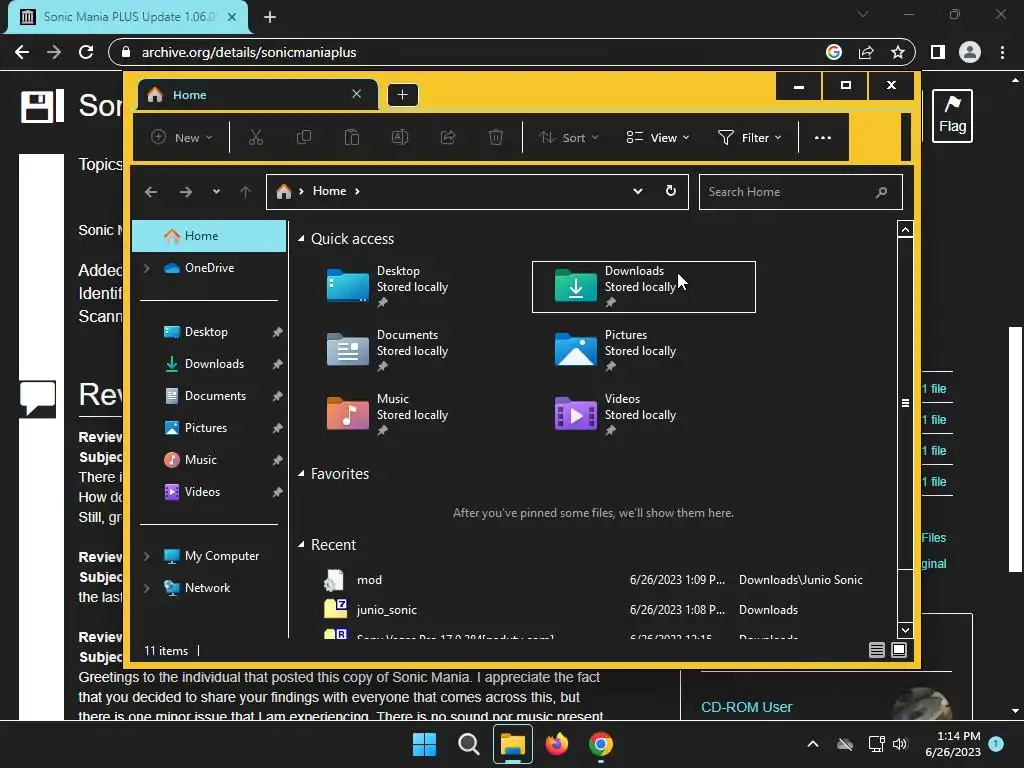This screenshot has height=768, width=1024.
Task: Open the New item dropdown
Action: [x=182, y=138]
